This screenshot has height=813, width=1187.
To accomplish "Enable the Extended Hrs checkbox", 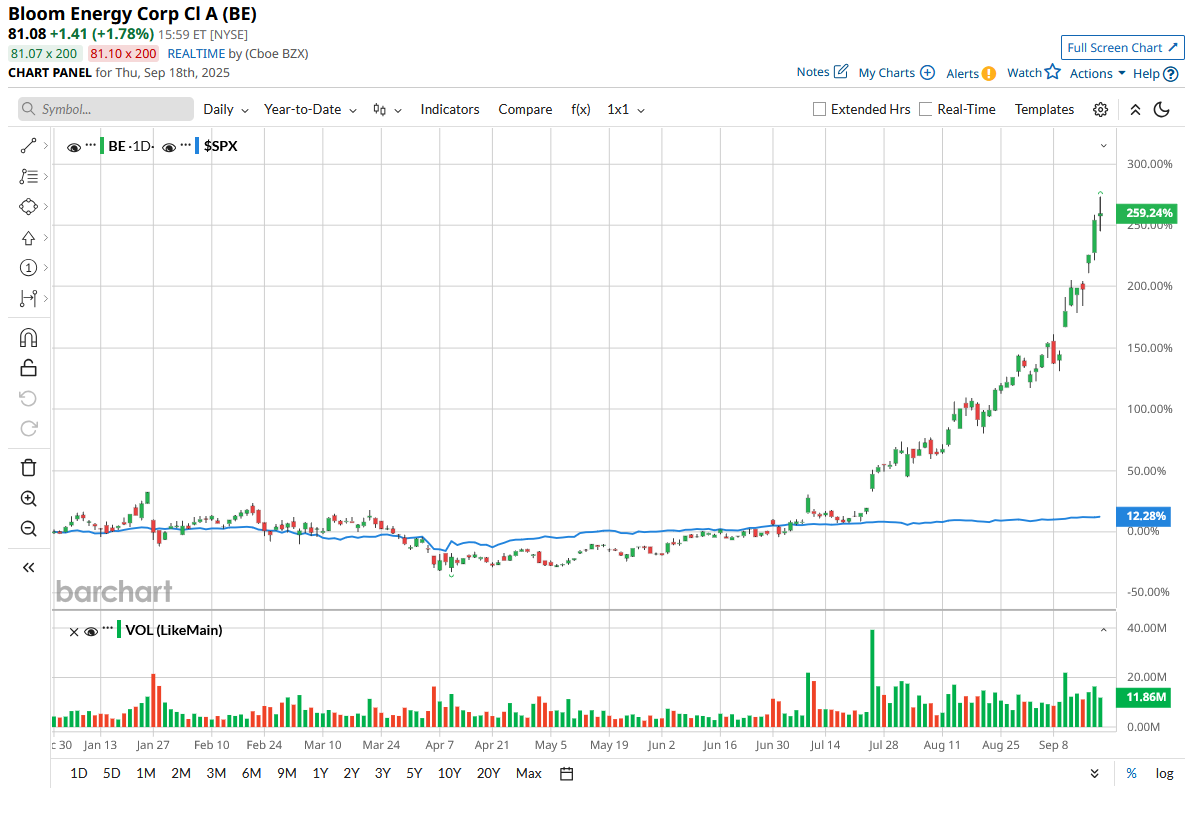I will 819,109.
